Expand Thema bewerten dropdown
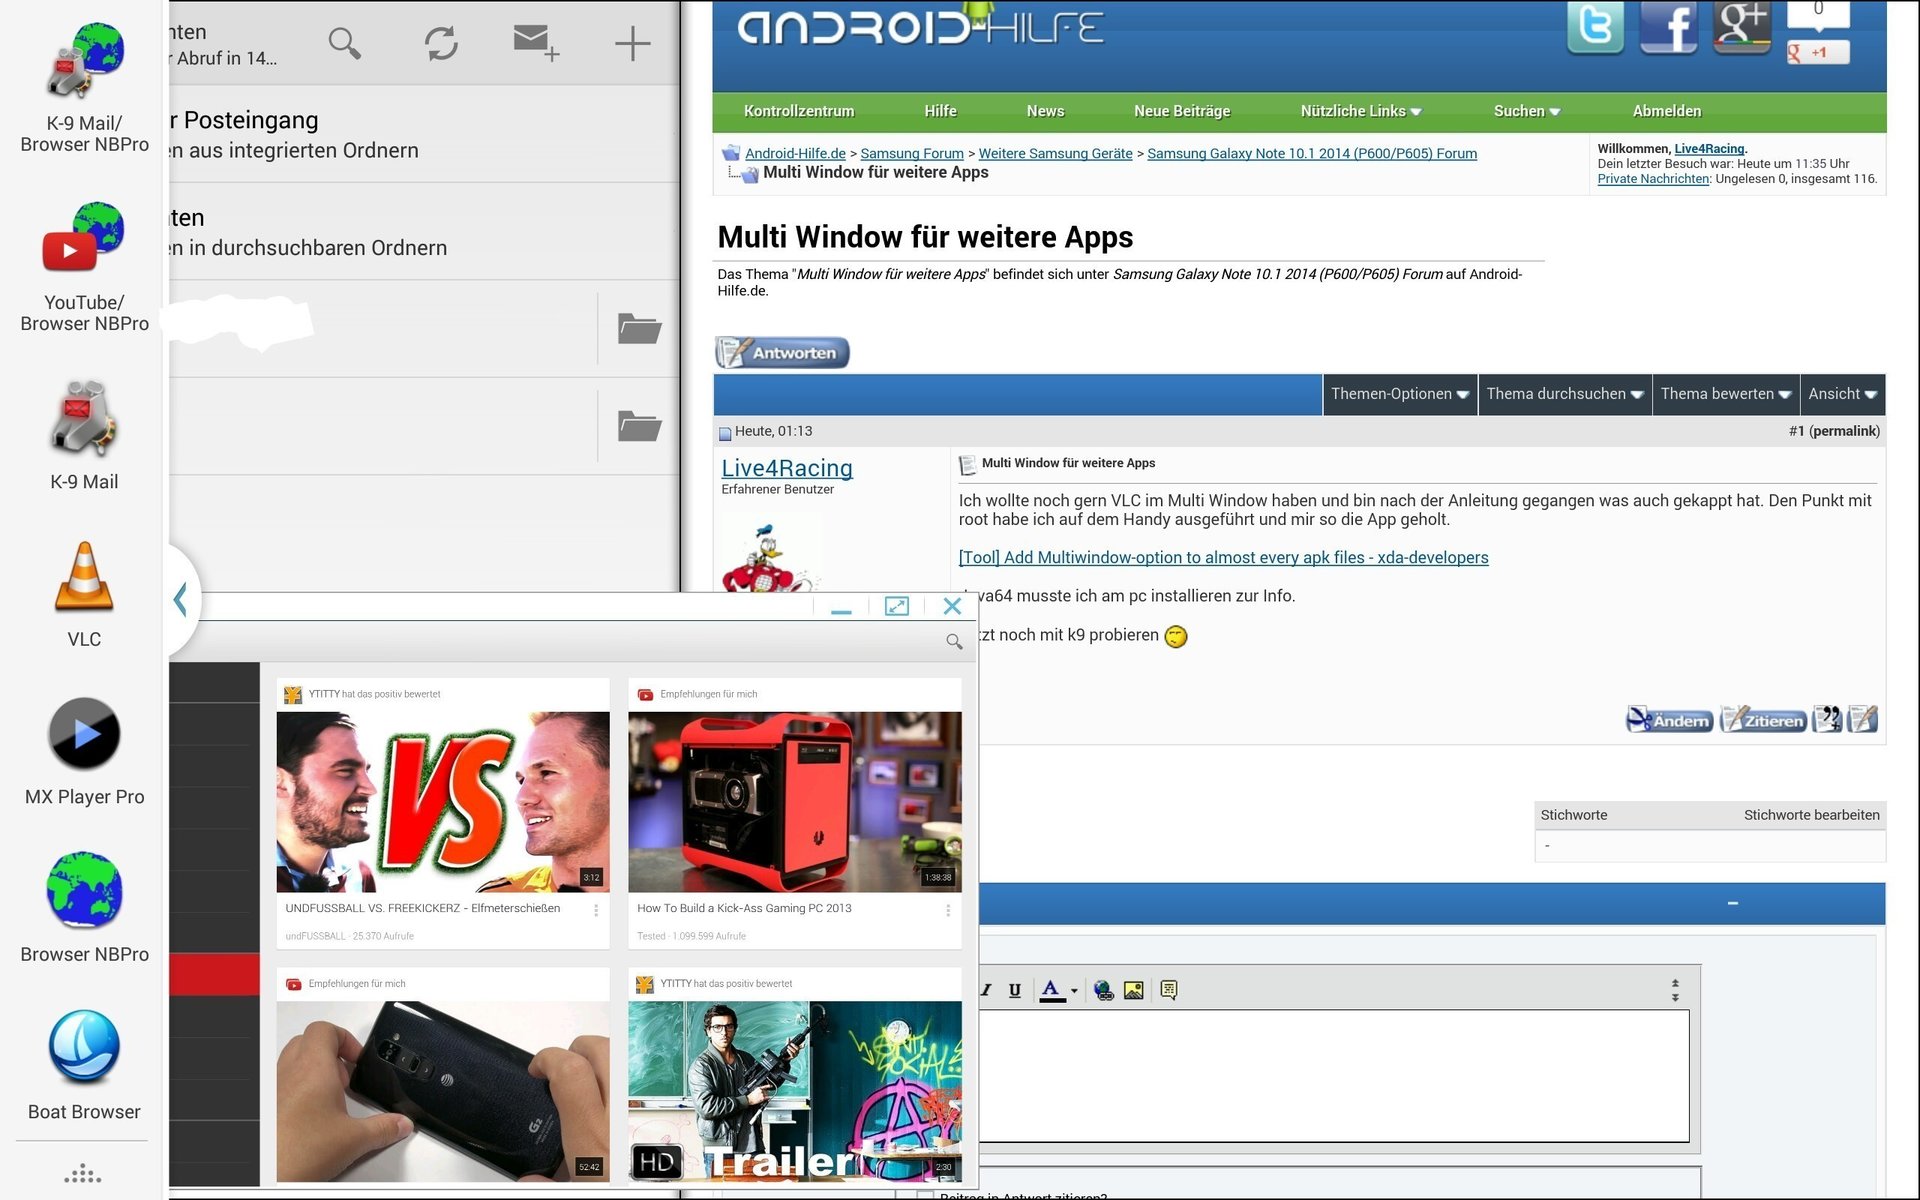 coord(1726,394)
